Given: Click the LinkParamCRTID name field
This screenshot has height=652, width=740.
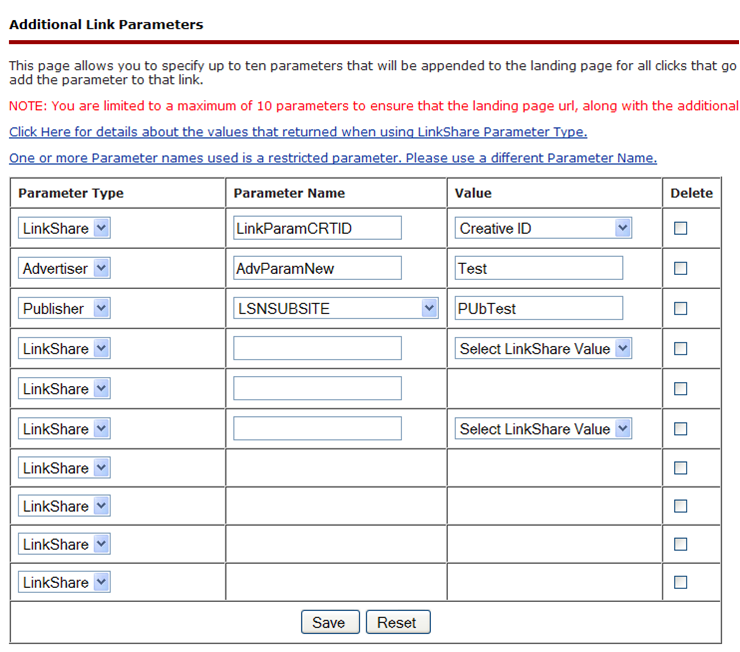Looking at the screenshot, I should click(317, 228).
